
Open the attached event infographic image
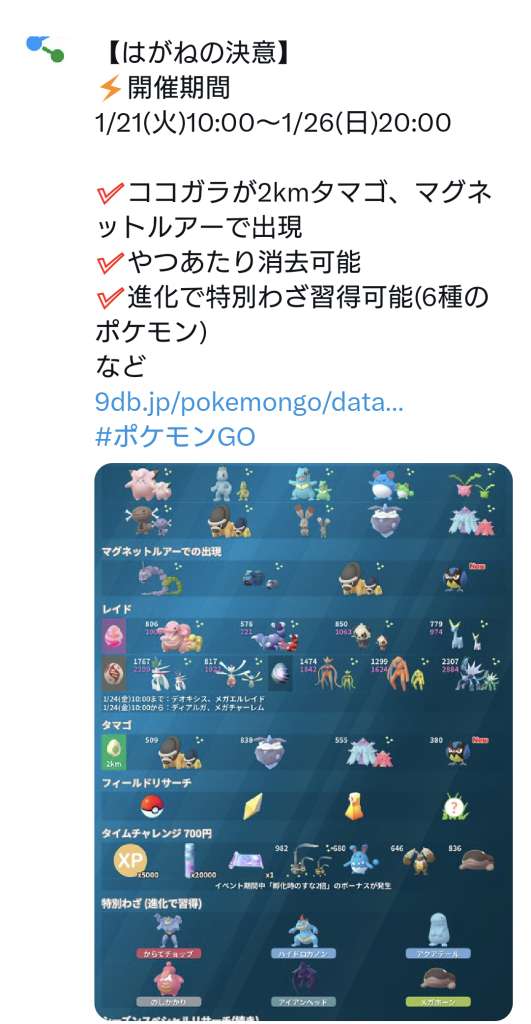(x=303, y=741)
